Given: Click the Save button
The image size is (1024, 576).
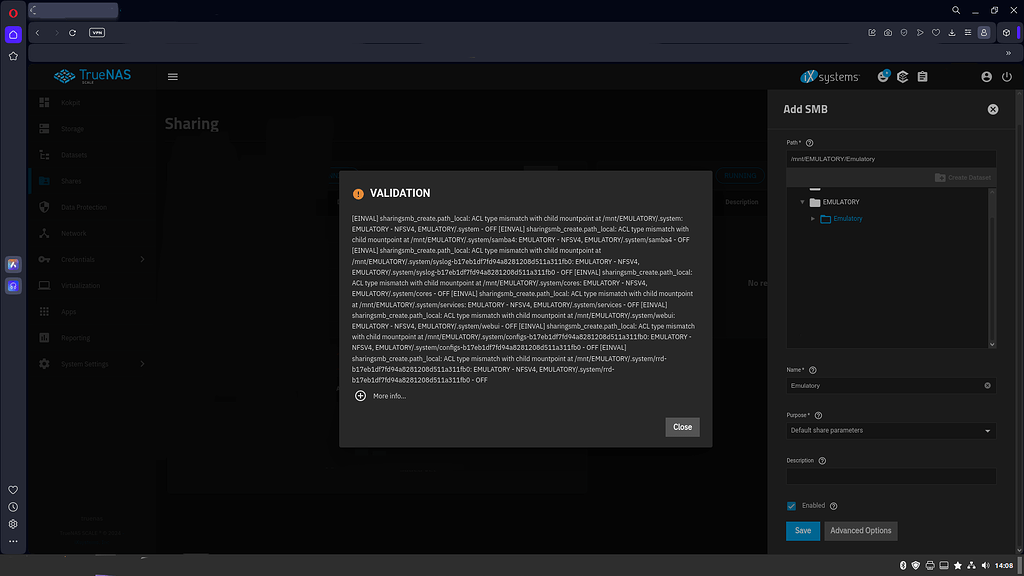Looking at the screenshot, I should (802, 530).
